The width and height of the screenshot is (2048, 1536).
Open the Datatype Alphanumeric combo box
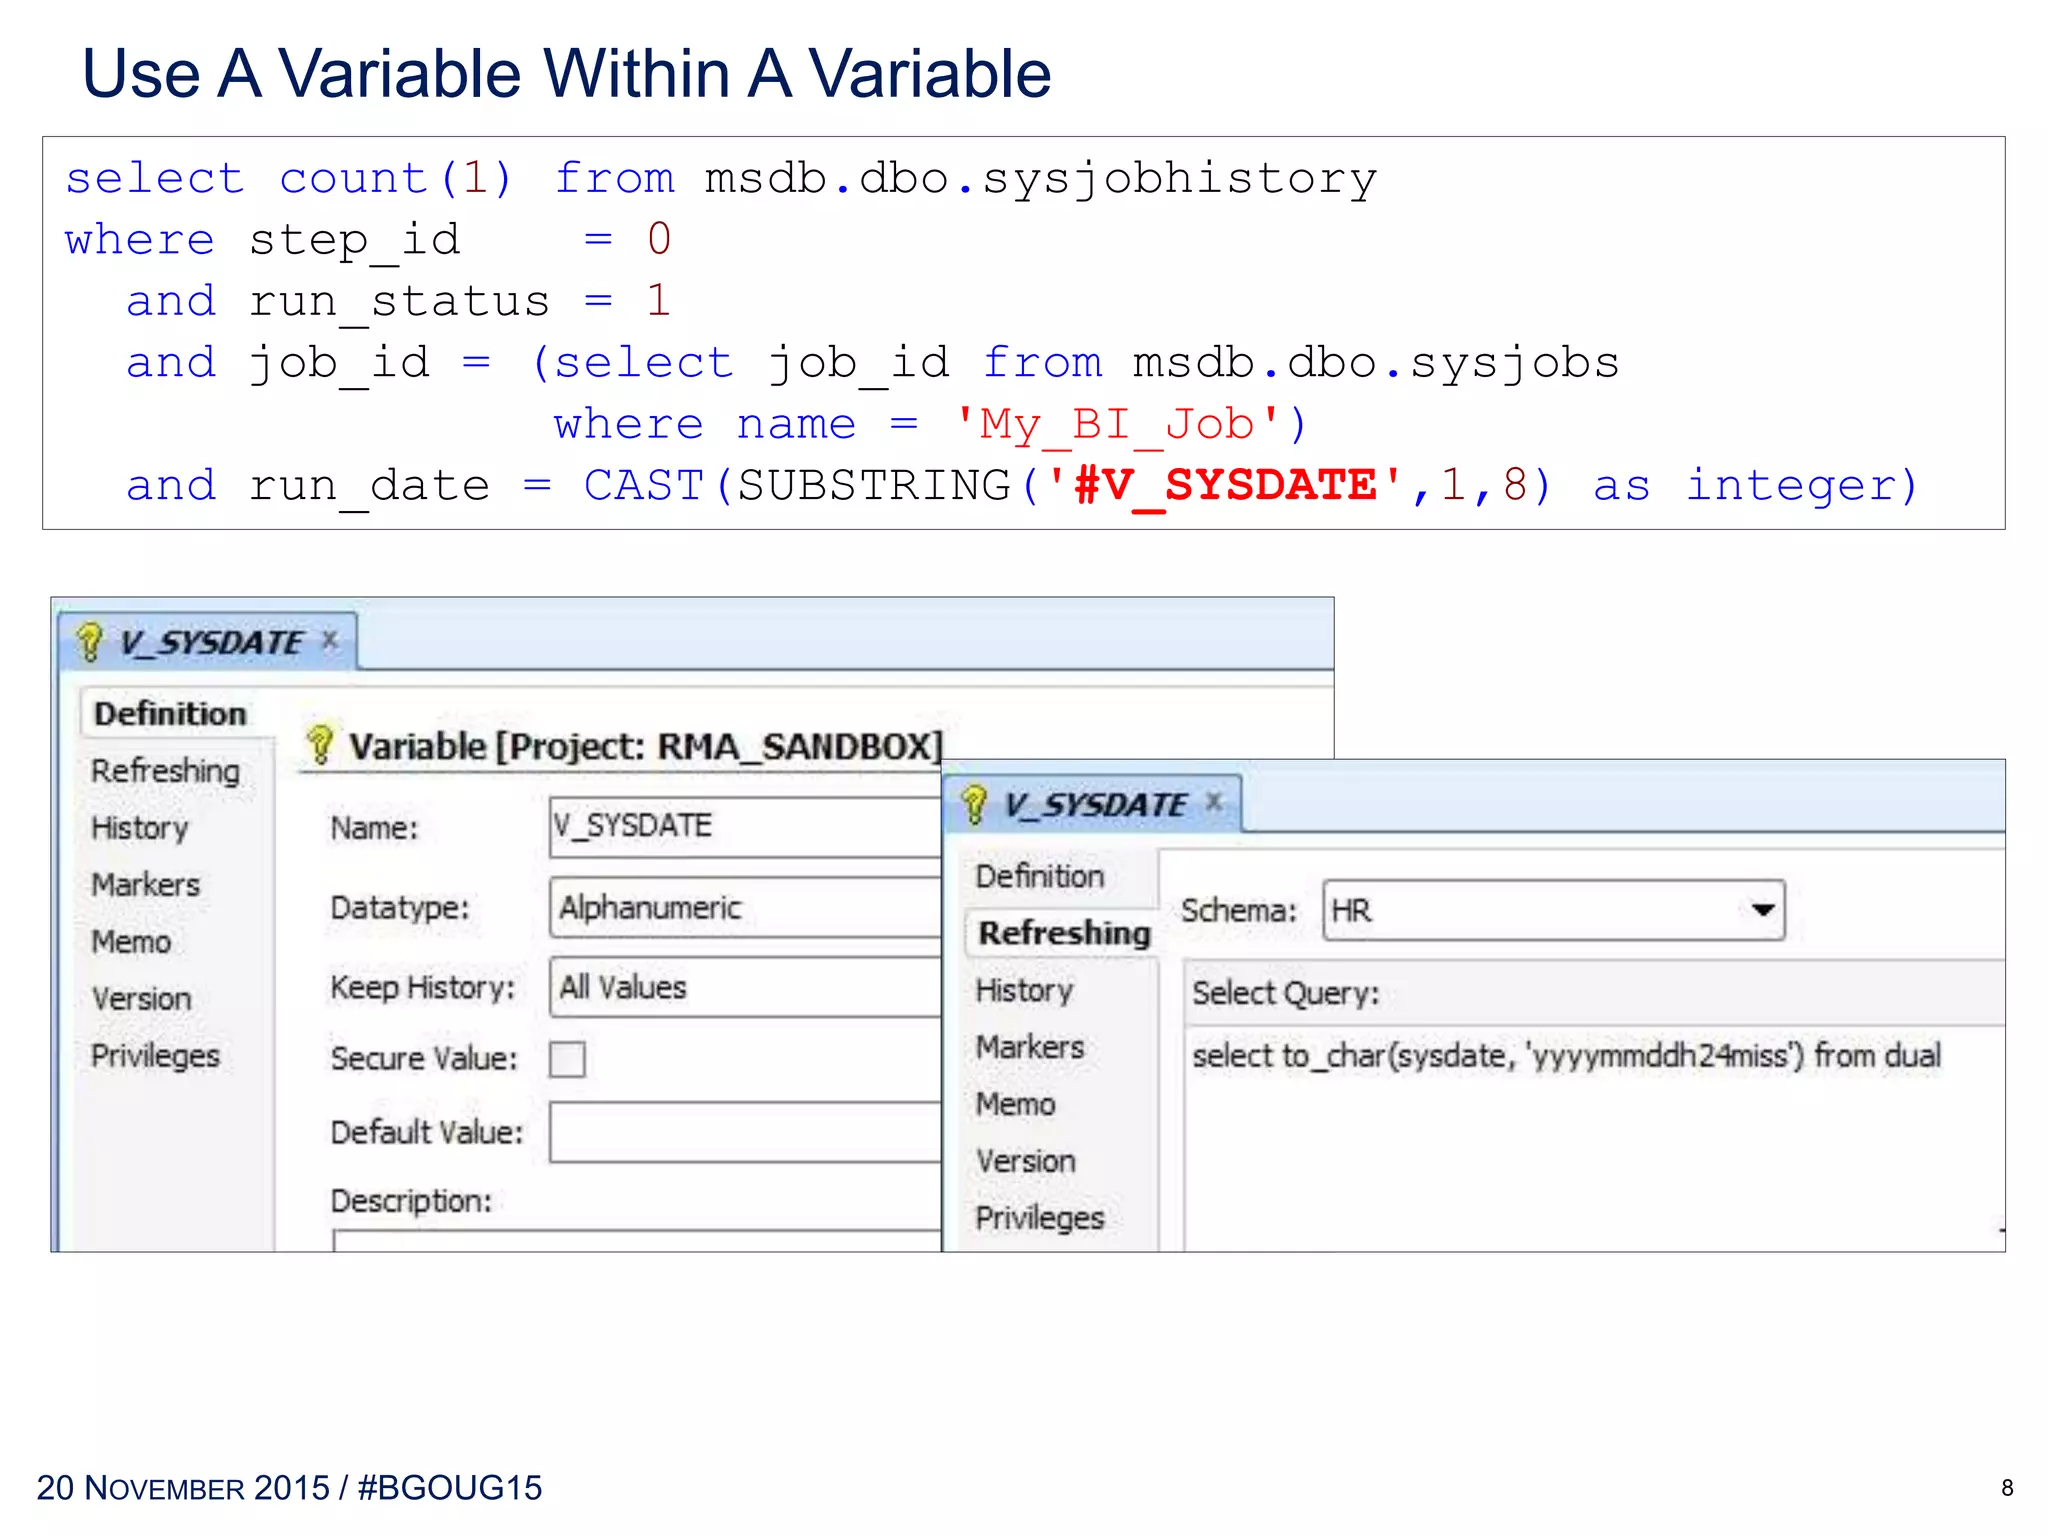tap(745, 908)
